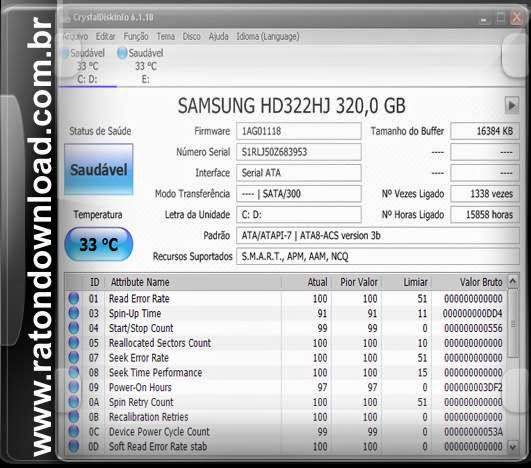Maximize the CrystalDiskInfo window

point(500,18)
